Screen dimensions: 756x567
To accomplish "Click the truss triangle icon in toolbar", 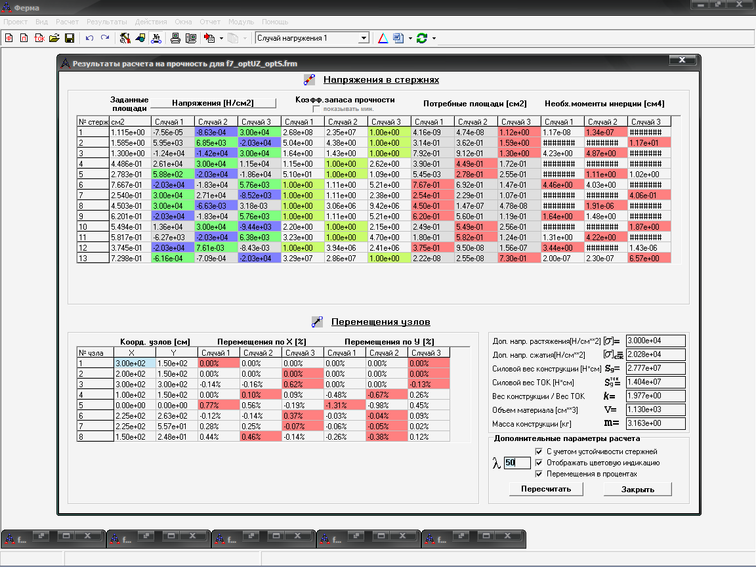I will [383, 38].
